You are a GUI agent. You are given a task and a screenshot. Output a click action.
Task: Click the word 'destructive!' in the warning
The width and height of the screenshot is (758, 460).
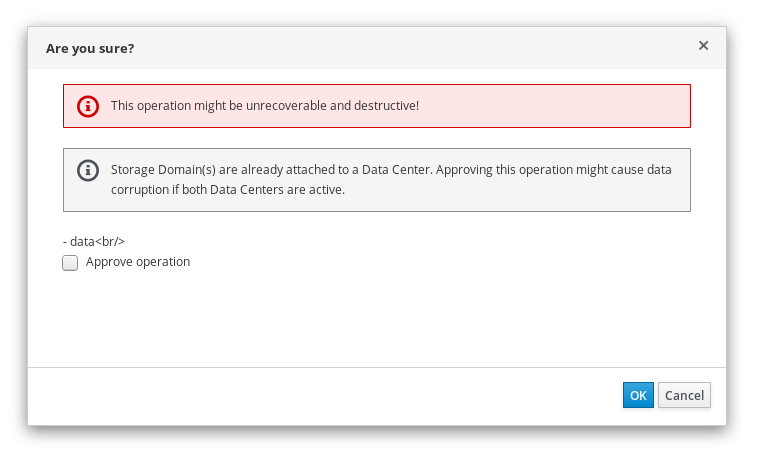tap(386, 106)
